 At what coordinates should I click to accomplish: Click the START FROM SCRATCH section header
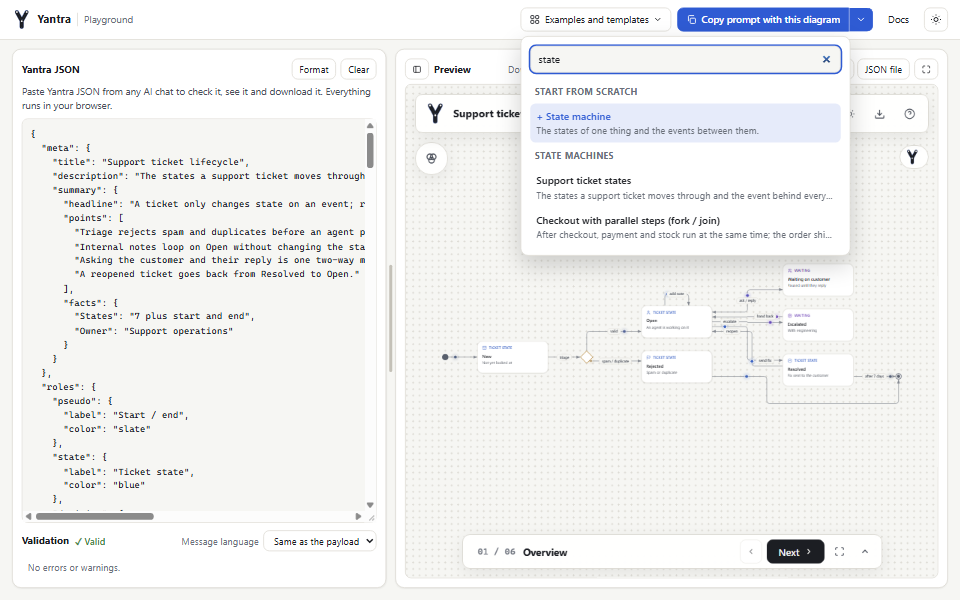586,92
